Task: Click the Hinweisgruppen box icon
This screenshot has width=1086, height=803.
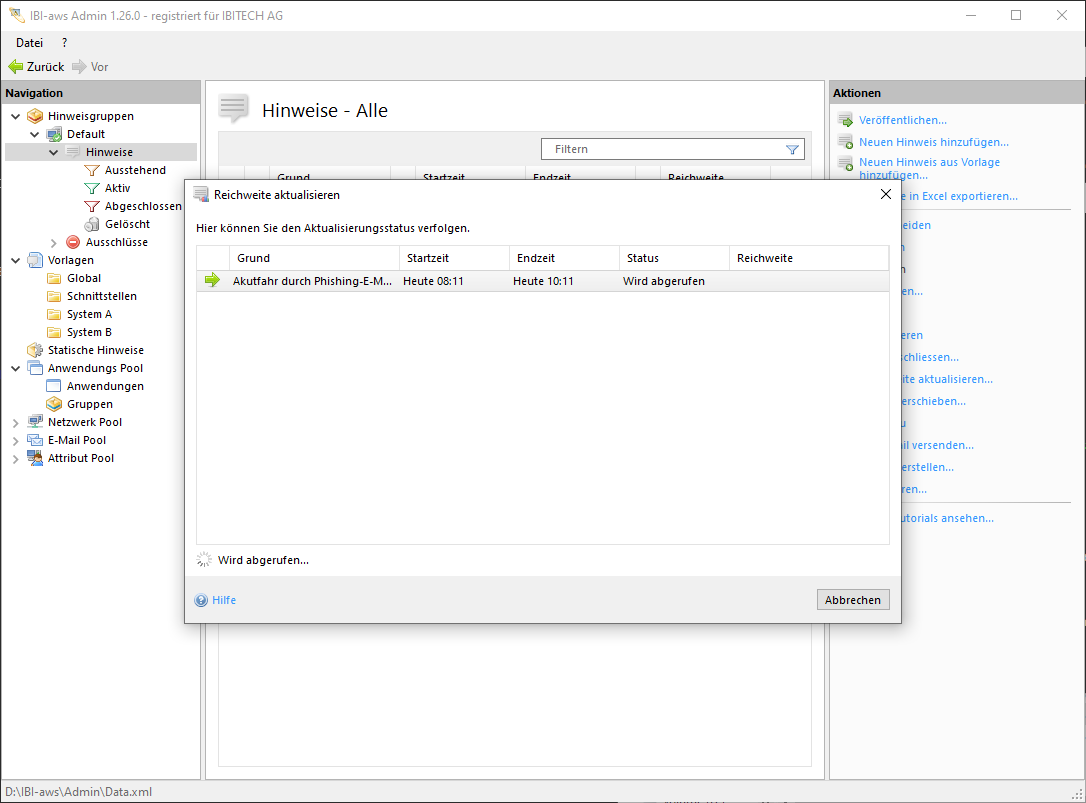Action: 35,116
